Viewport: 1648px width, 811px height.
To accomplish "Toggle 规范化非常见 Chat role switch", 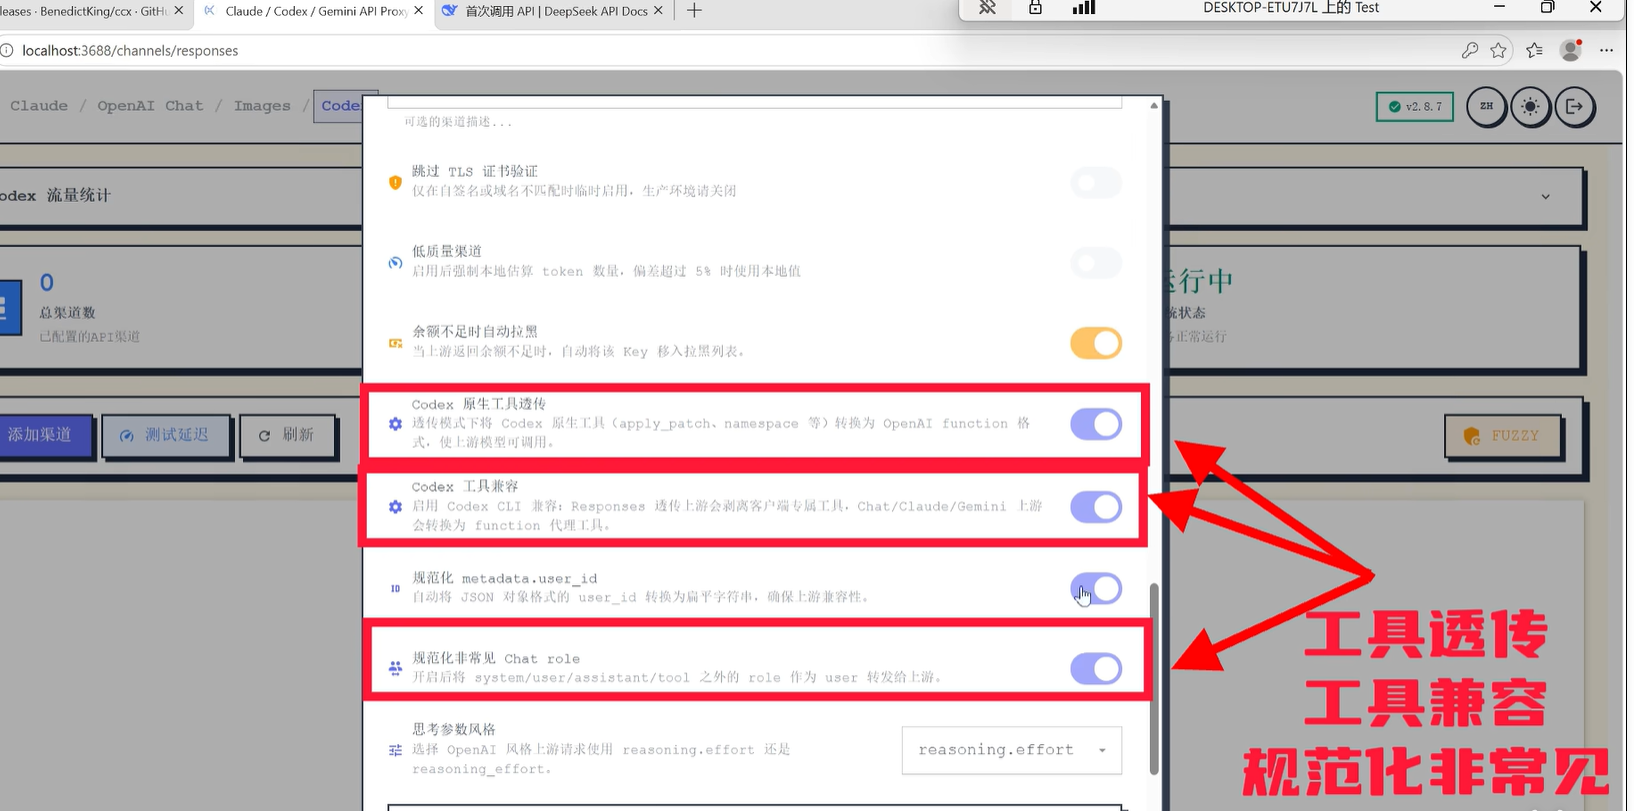I will pos(1096,668).
